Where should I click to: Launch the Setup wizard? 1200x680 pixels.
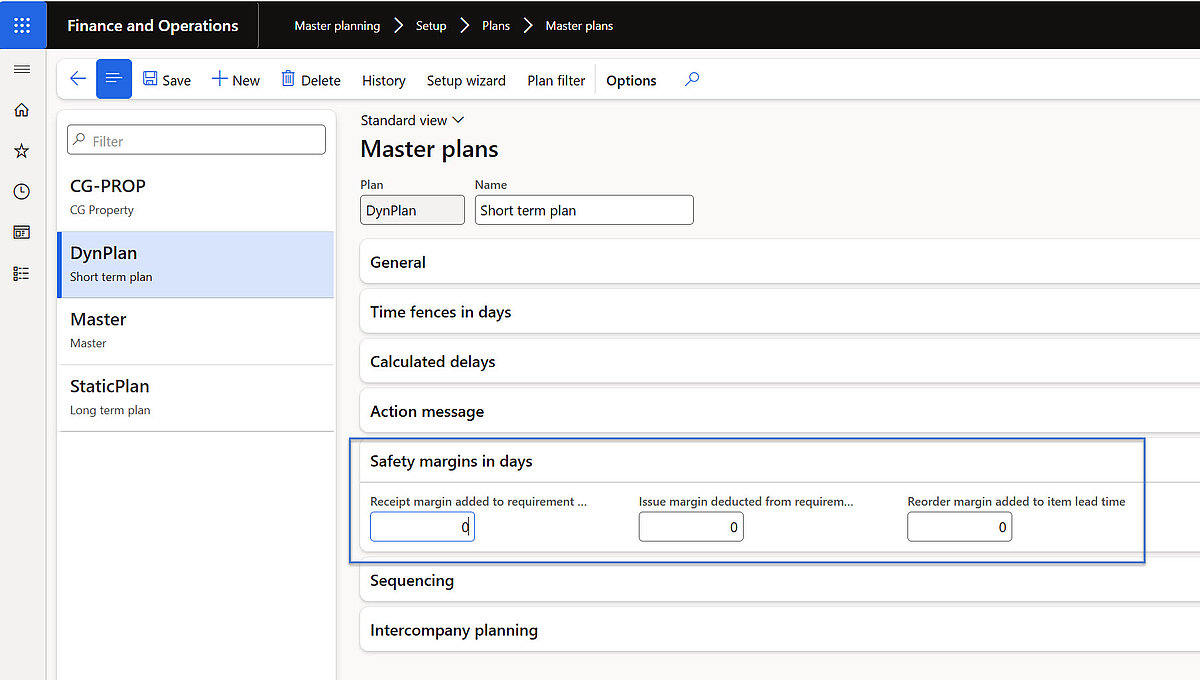(466, 79)
